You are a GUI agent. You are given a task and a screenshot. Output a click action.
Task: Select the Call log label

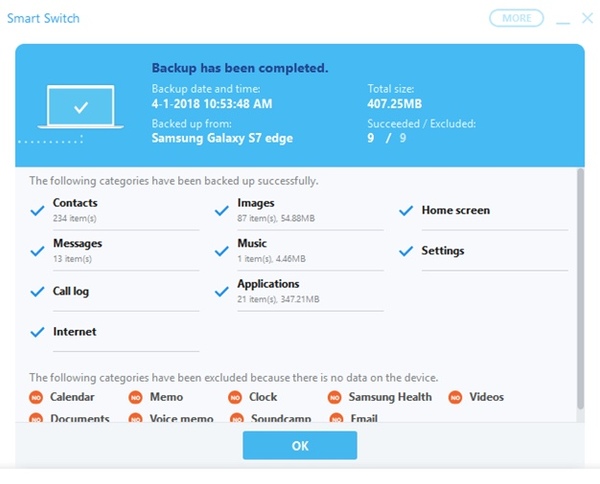tap(71, 291)
